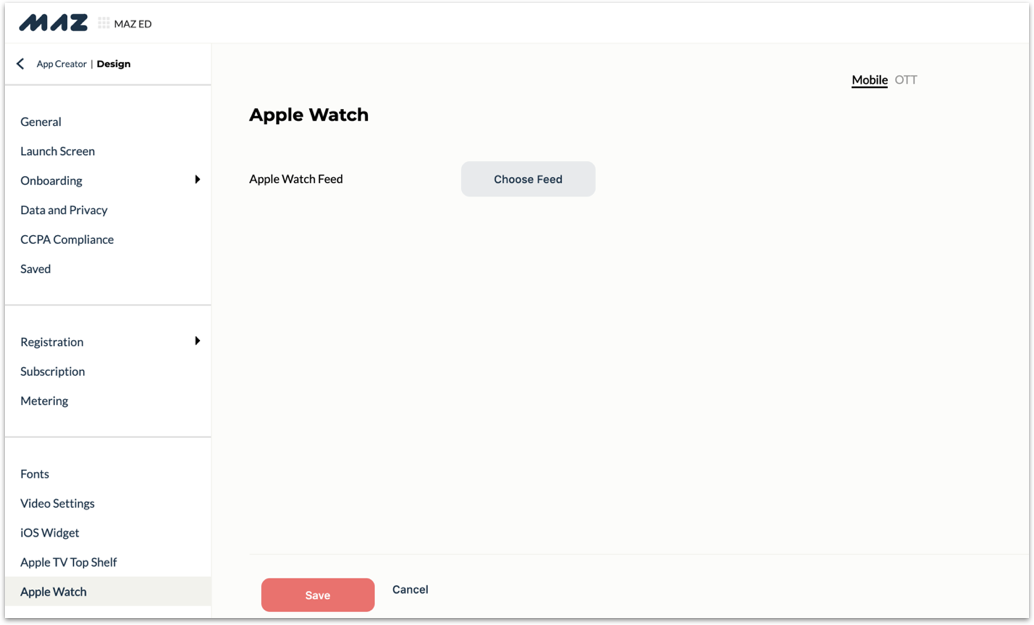The height and width of the screenshot is (625, 1034).
Task: Click the Apple Watch page heading
Action: (309, 115)
